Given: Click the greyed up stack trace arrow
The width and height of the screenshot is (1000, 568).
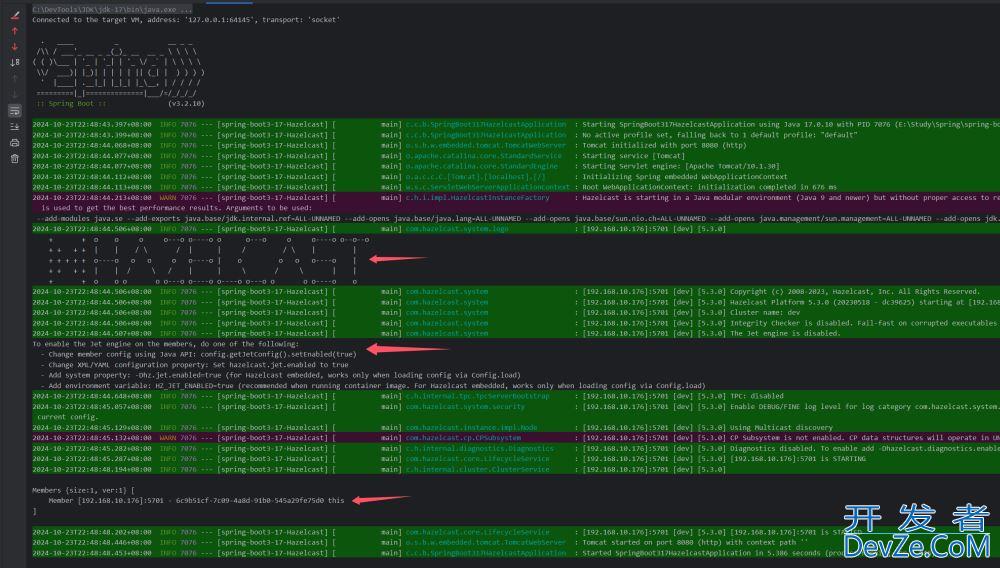Looking at the screenshot, I should [x=15, y=78].
